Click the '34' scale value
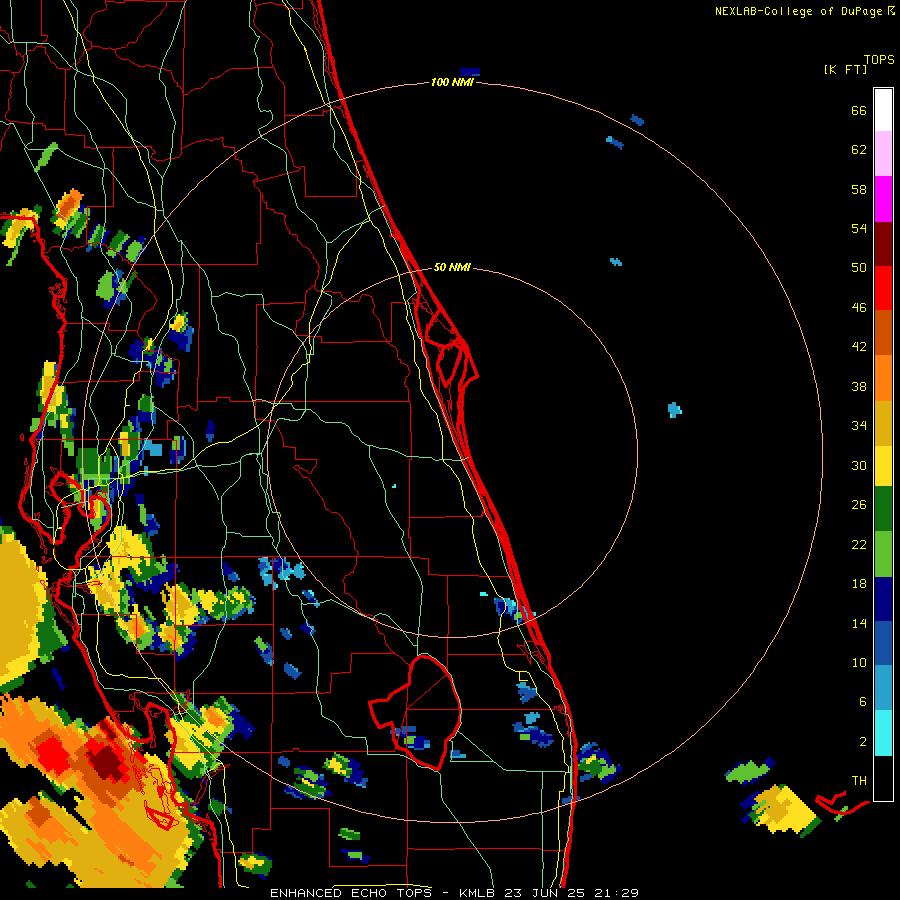 click(x=859, y=426)
